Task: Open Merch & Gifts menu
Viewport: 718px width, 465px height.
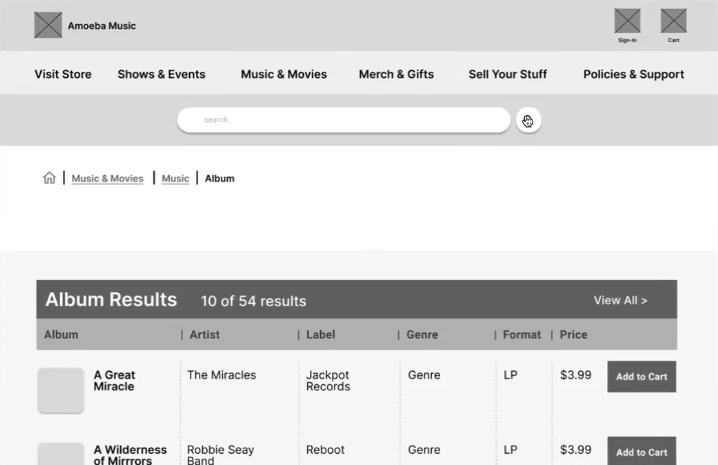Action: pos(396,74)
